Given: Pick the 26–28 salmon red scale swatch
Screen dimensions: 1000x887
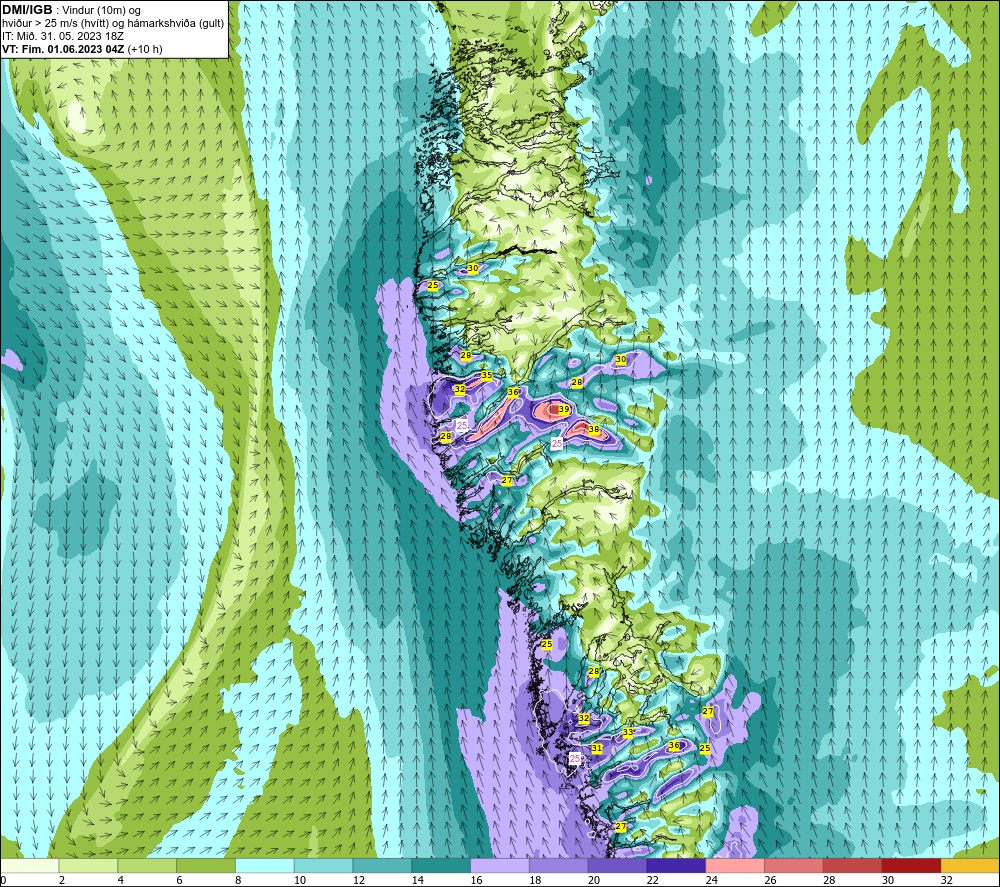Looking at the screenshot, I should click(794, 865).
